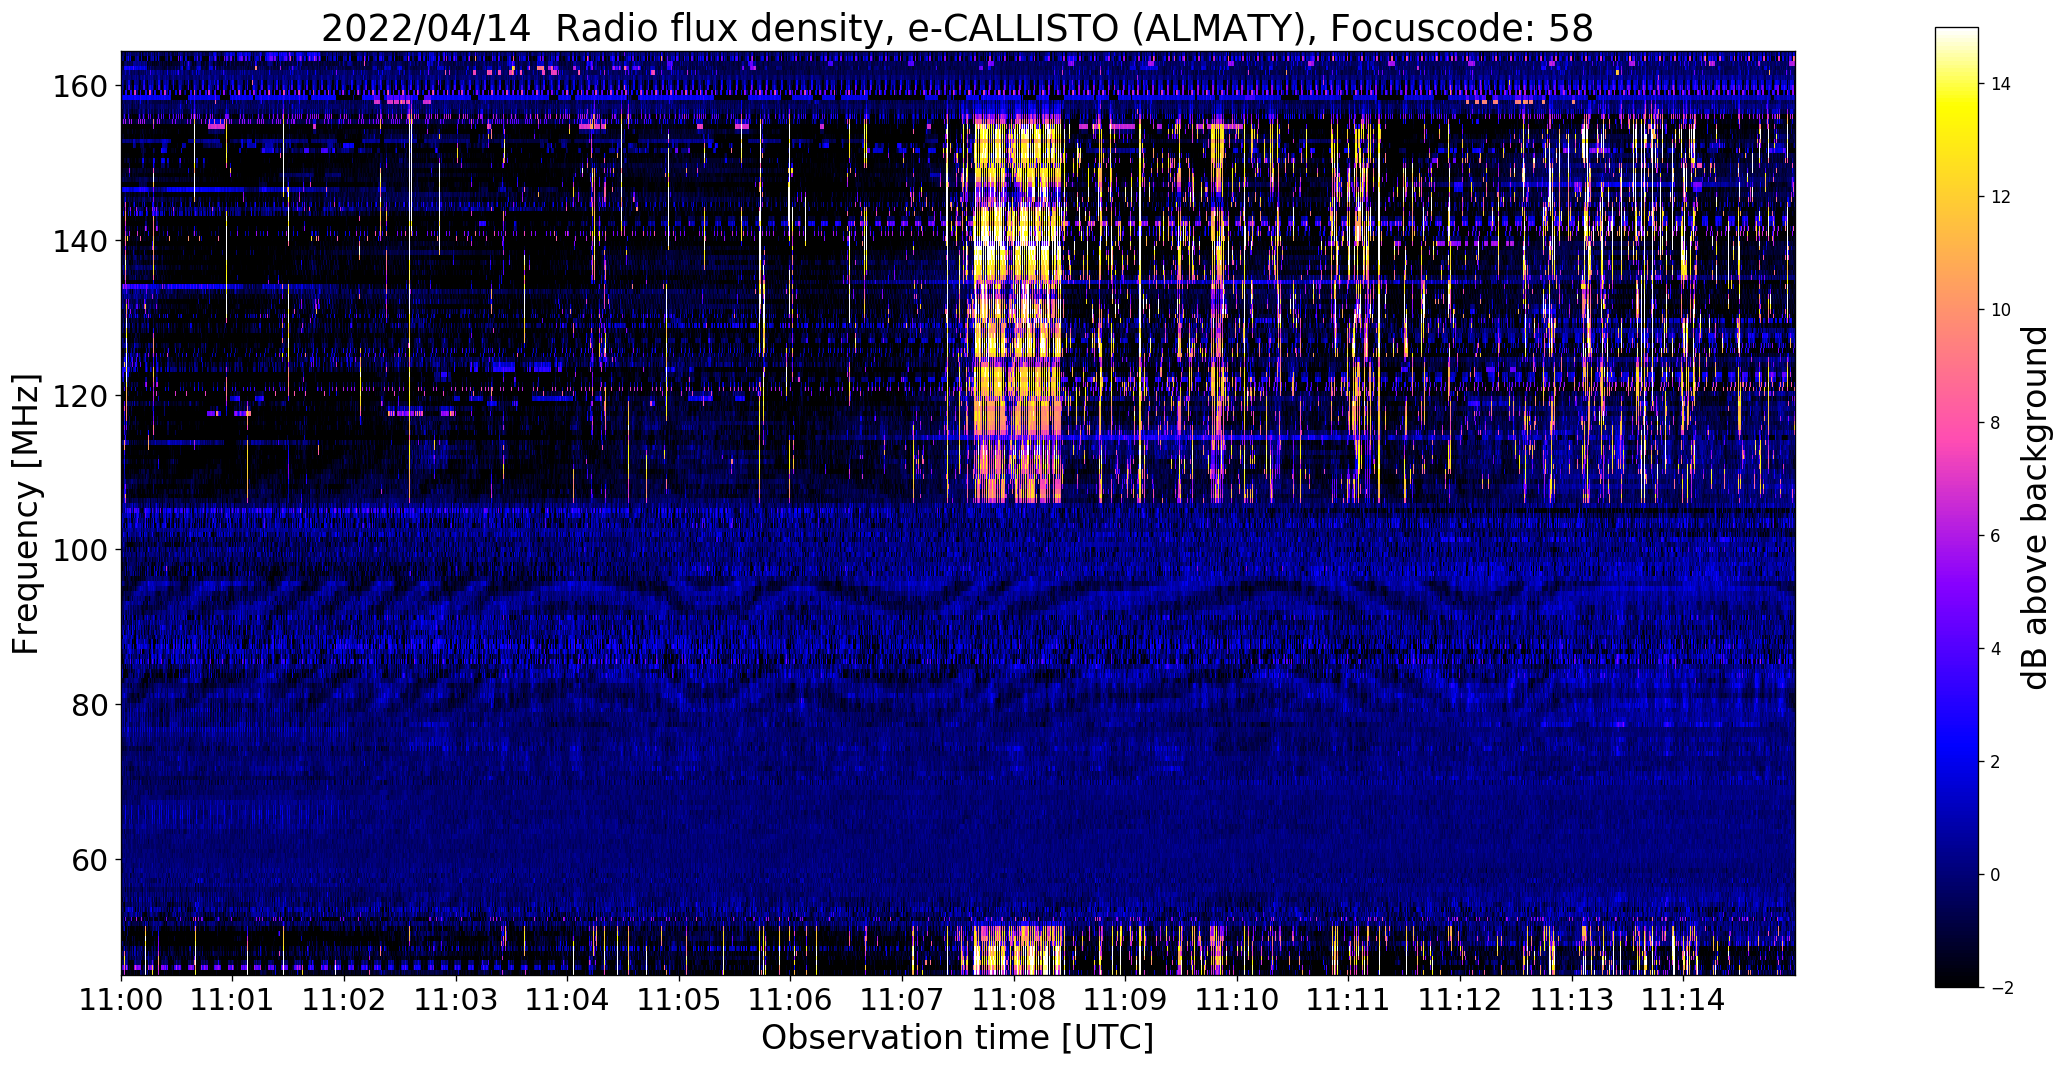Click the 11:09 time tick label
This screenshot has width=2066, height=1067.
click(x=1125, y=999)
